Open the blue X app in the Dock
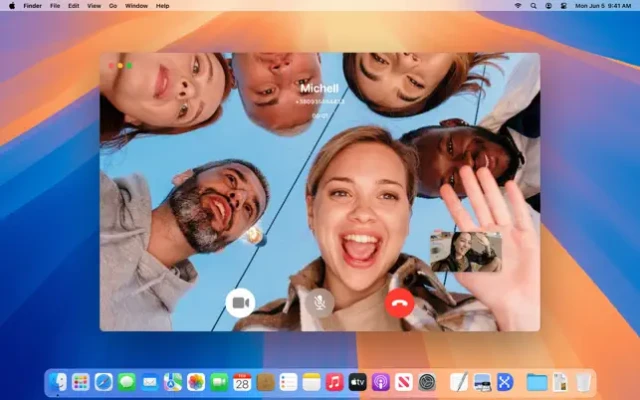Viewport: 640px width, 400px height. (x=505, y=382)
